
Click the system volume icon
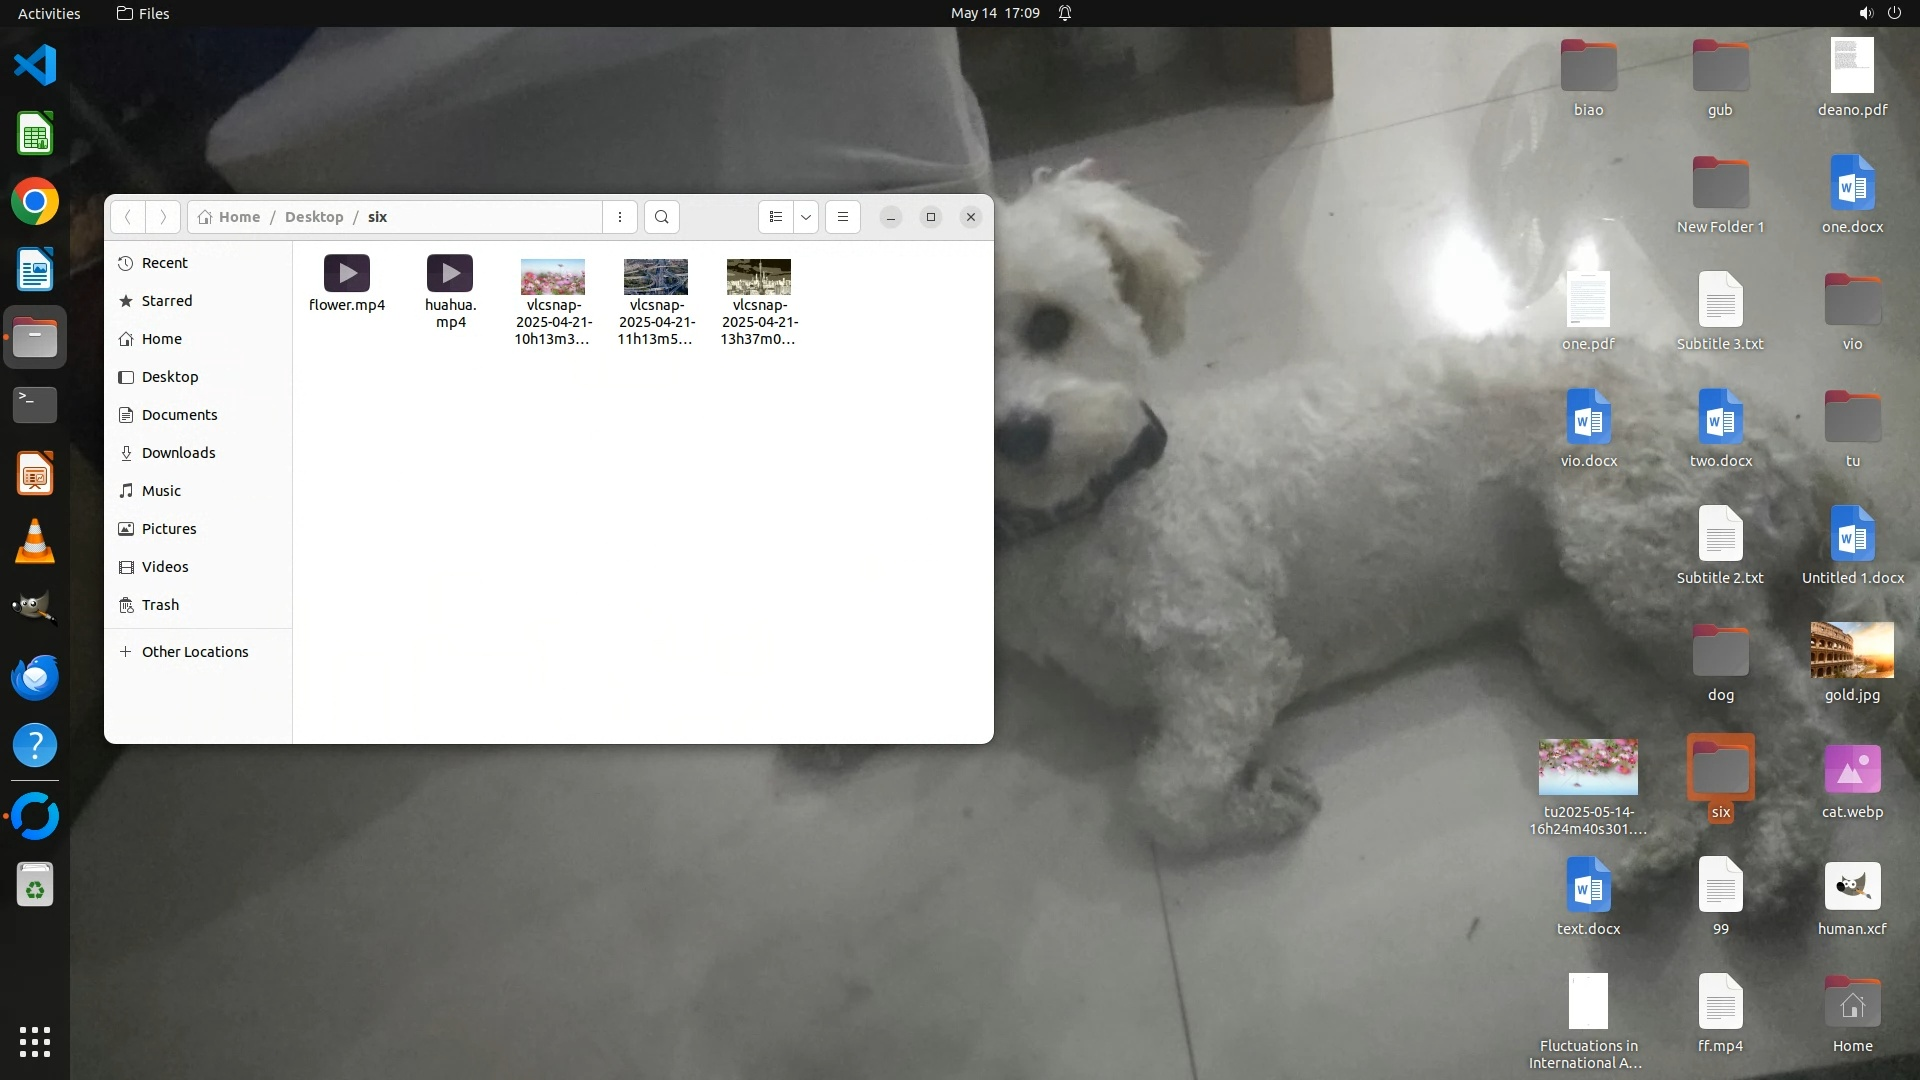point(1865,13)
